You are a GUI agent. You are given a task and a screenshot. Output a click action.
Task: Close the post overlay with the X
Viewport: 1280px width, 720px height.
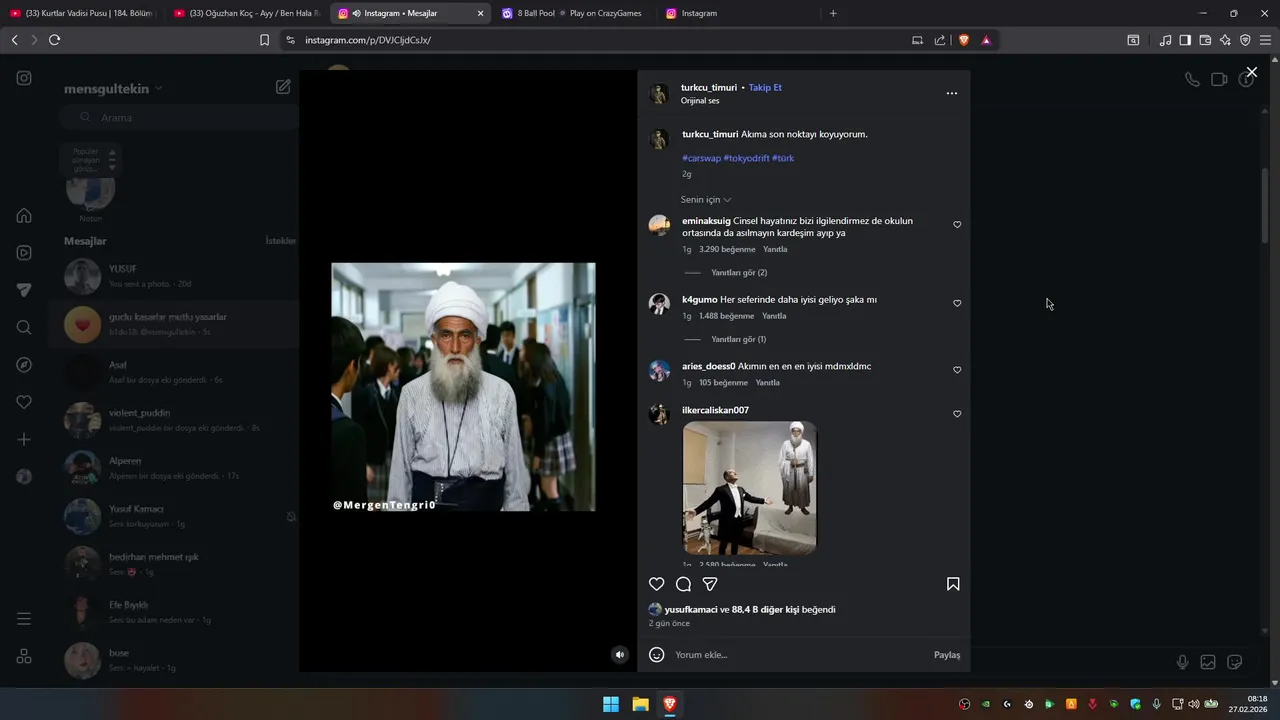(1251, 72)
